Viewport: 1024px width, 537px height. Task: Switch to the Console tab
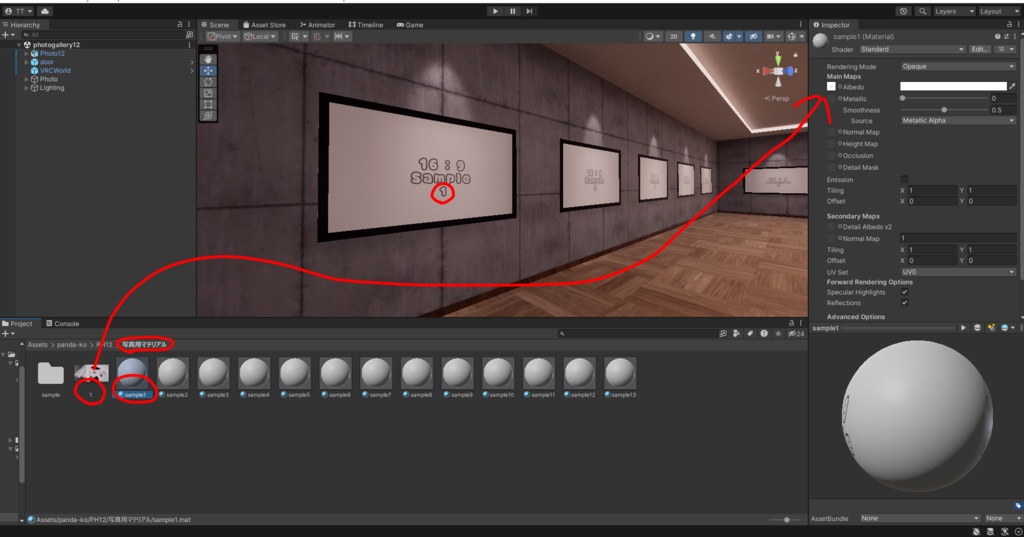(63, 323)
